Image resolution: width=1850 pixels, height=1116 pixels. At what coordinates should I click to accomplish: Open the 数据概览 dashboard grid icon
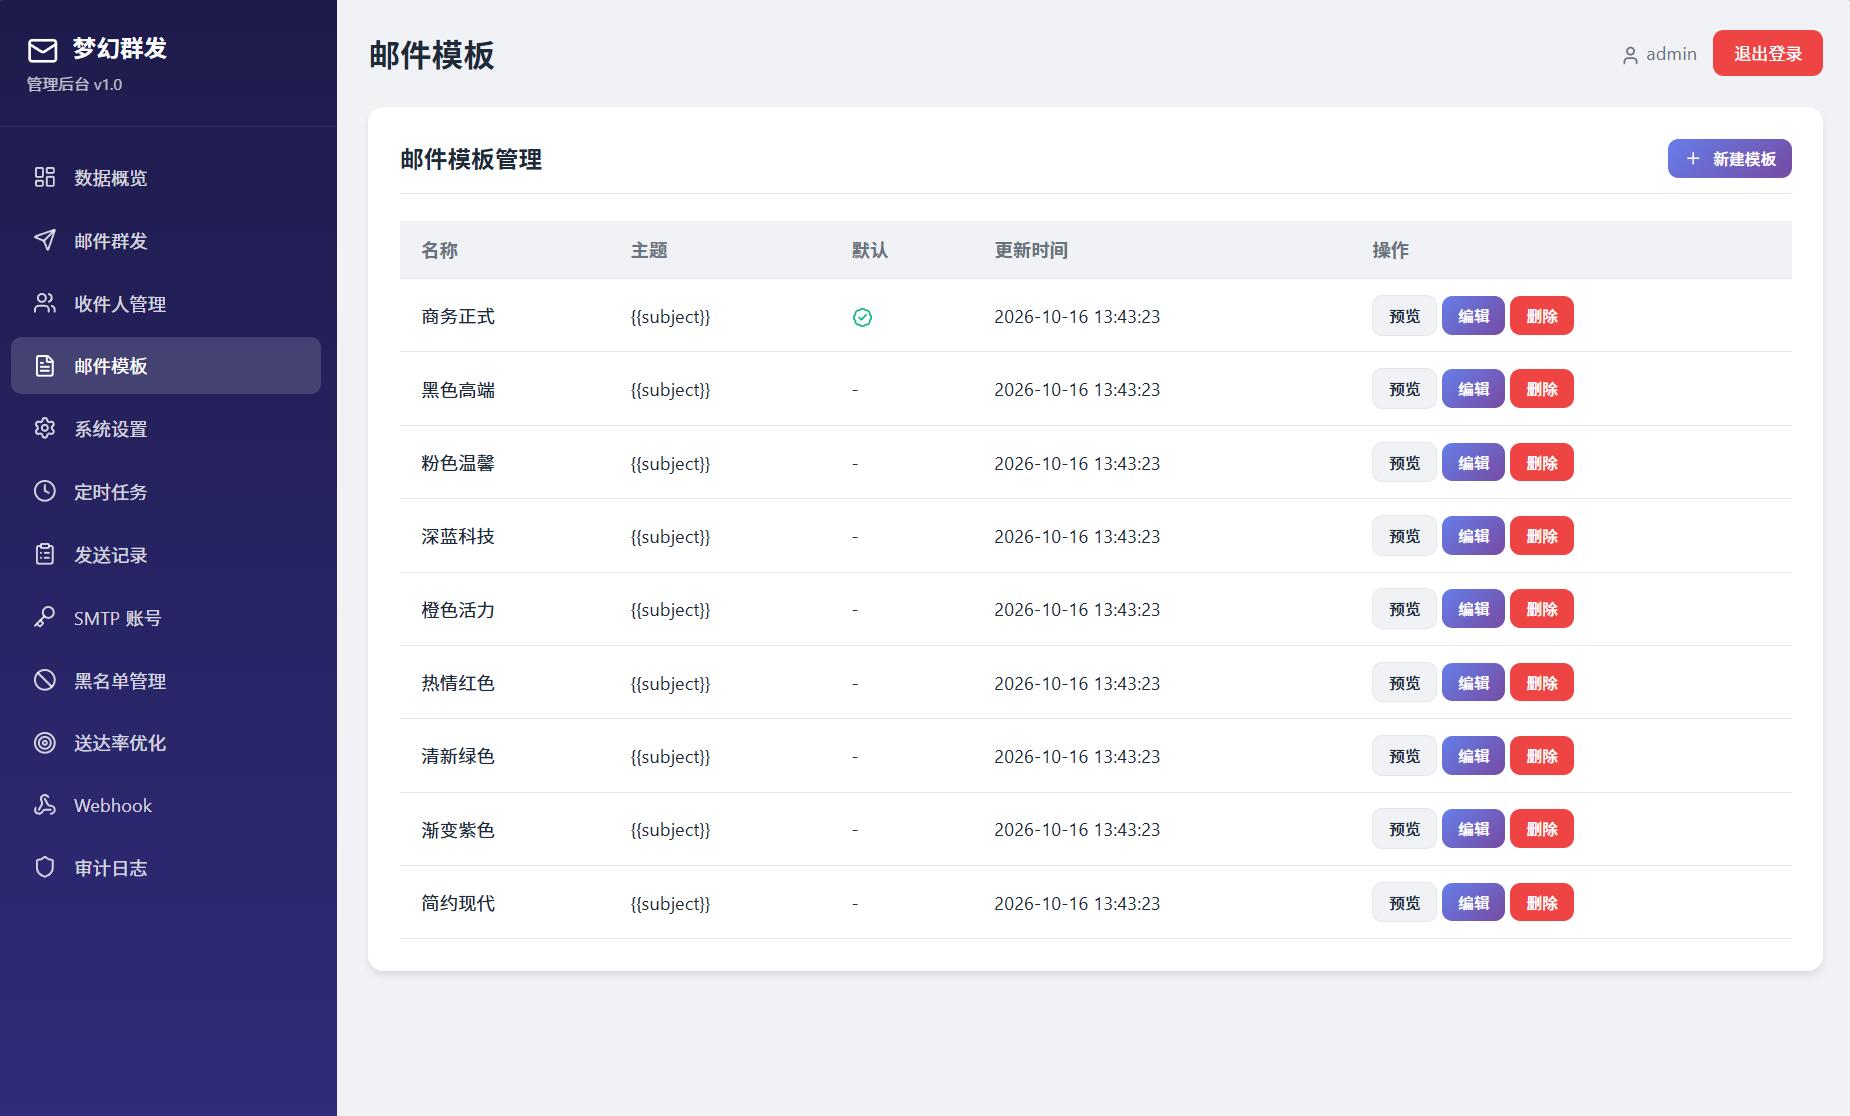45,177
